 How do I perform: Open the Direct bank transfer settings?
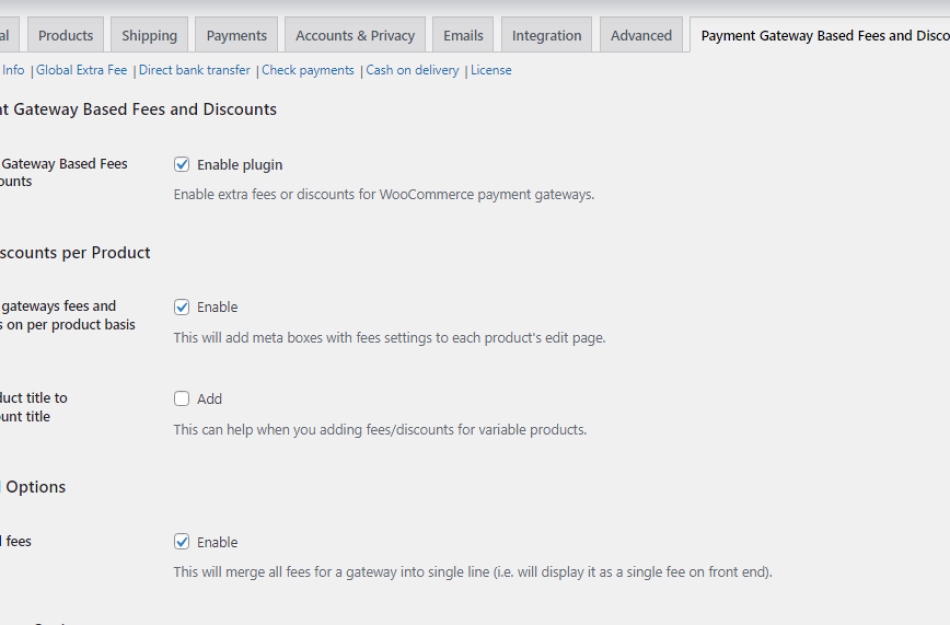(194, 70)
